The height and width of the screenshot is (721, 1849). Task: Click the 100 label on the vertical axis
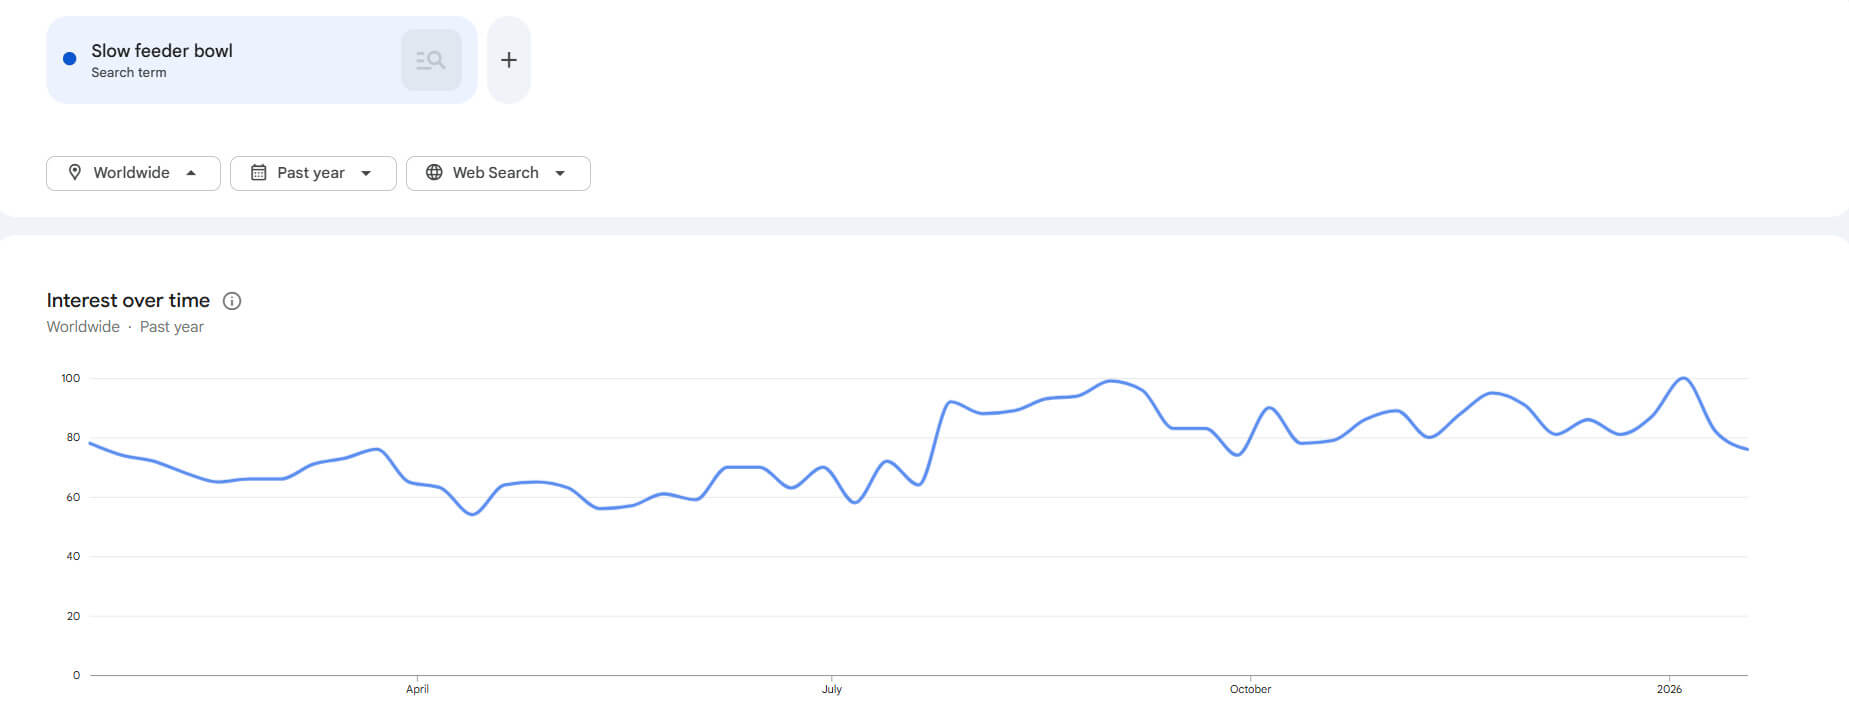point(70,378)
